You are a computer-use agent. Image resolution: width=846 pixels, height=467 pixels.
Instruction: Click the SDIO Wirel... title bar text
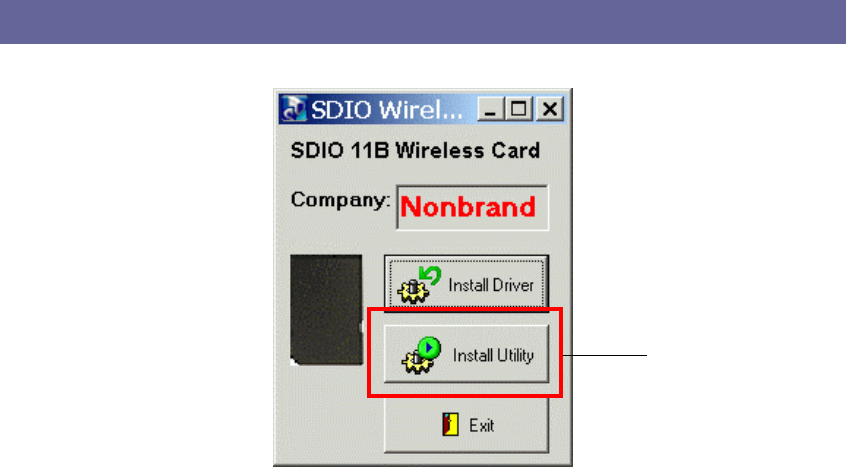pos(387,109)
